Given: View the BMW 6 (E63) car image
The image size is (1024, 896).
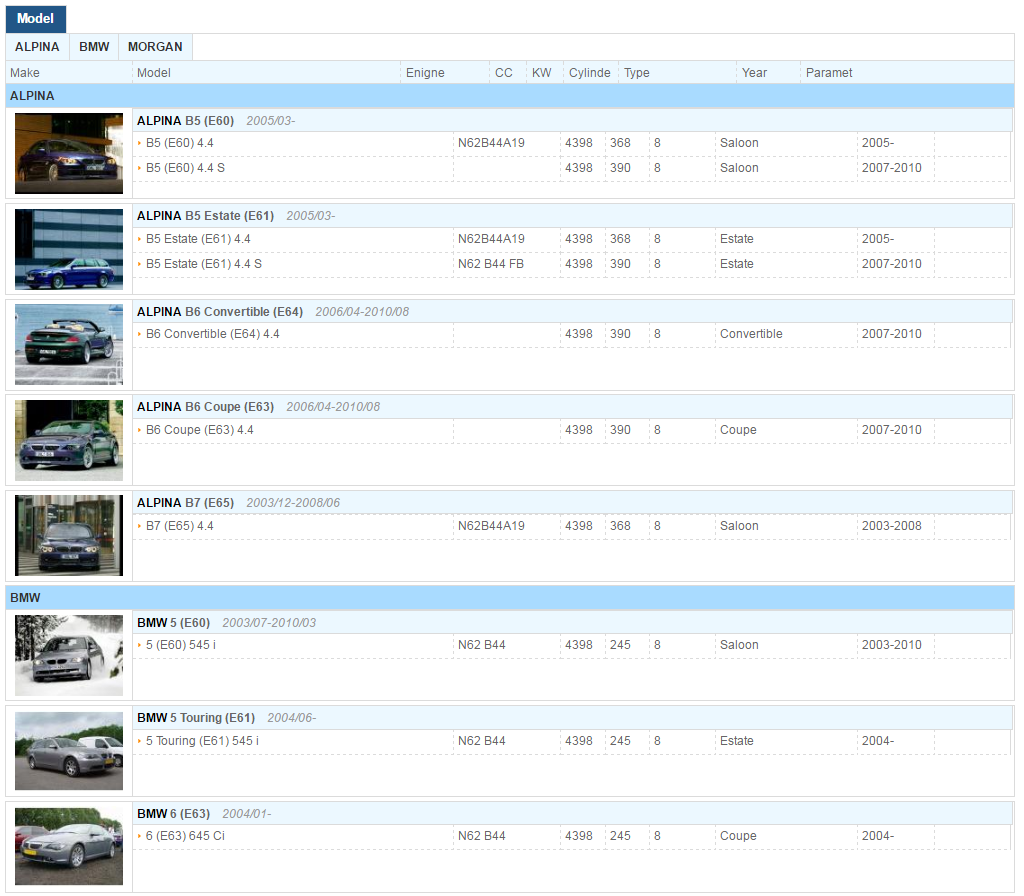Looking at the screenshot, I should point(69,846).
